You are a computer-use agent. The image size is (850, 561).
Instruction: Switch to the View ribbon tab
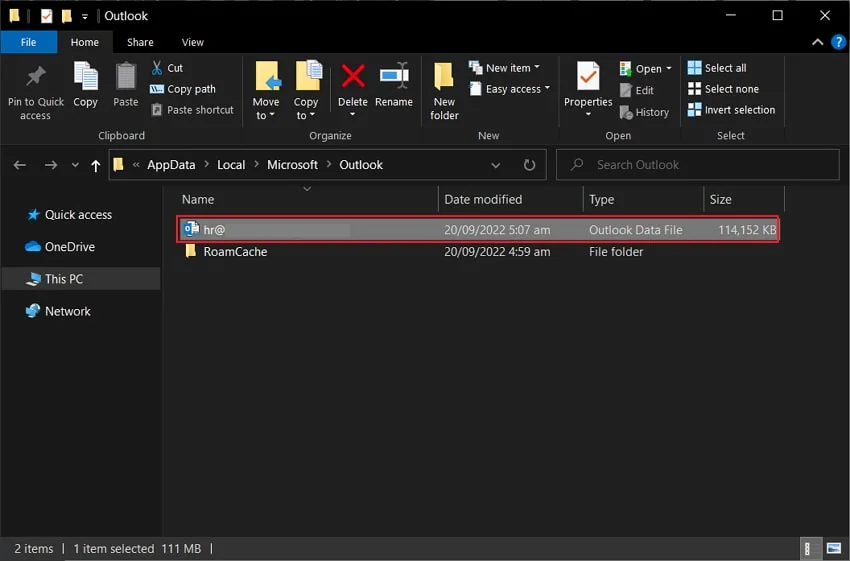(192, 42)
